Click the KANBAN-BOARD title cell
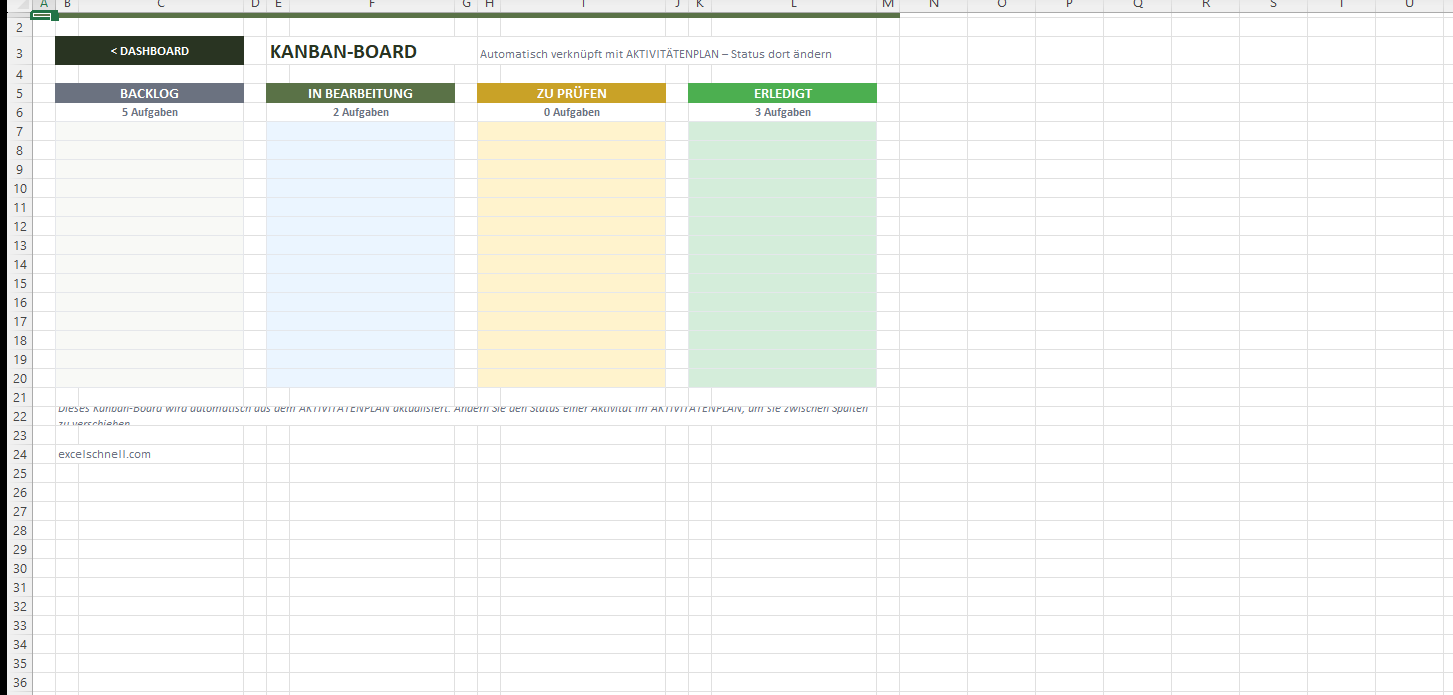 coord(343,52)
